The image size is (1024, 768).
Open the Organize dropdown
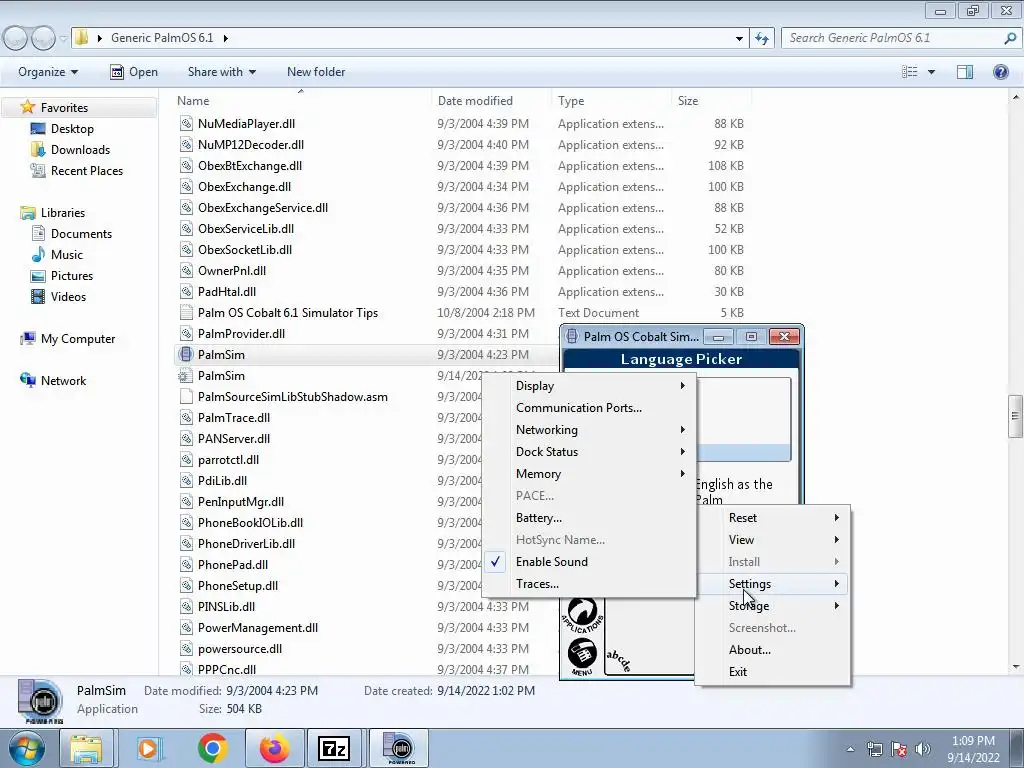point(48,72)
